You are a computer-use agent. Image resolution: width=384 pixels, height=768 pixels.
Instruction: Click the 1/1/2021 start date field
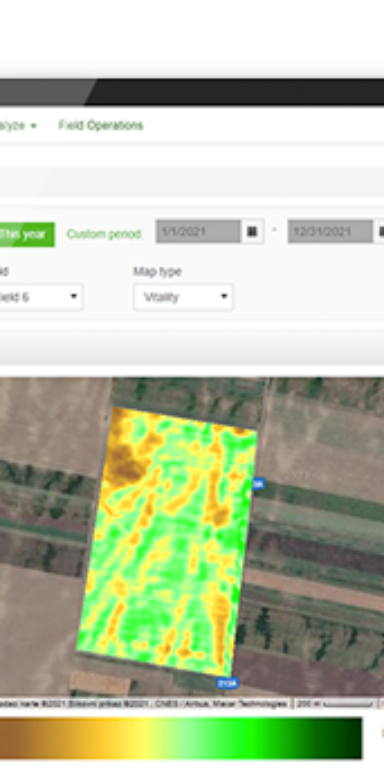point(198,231)
